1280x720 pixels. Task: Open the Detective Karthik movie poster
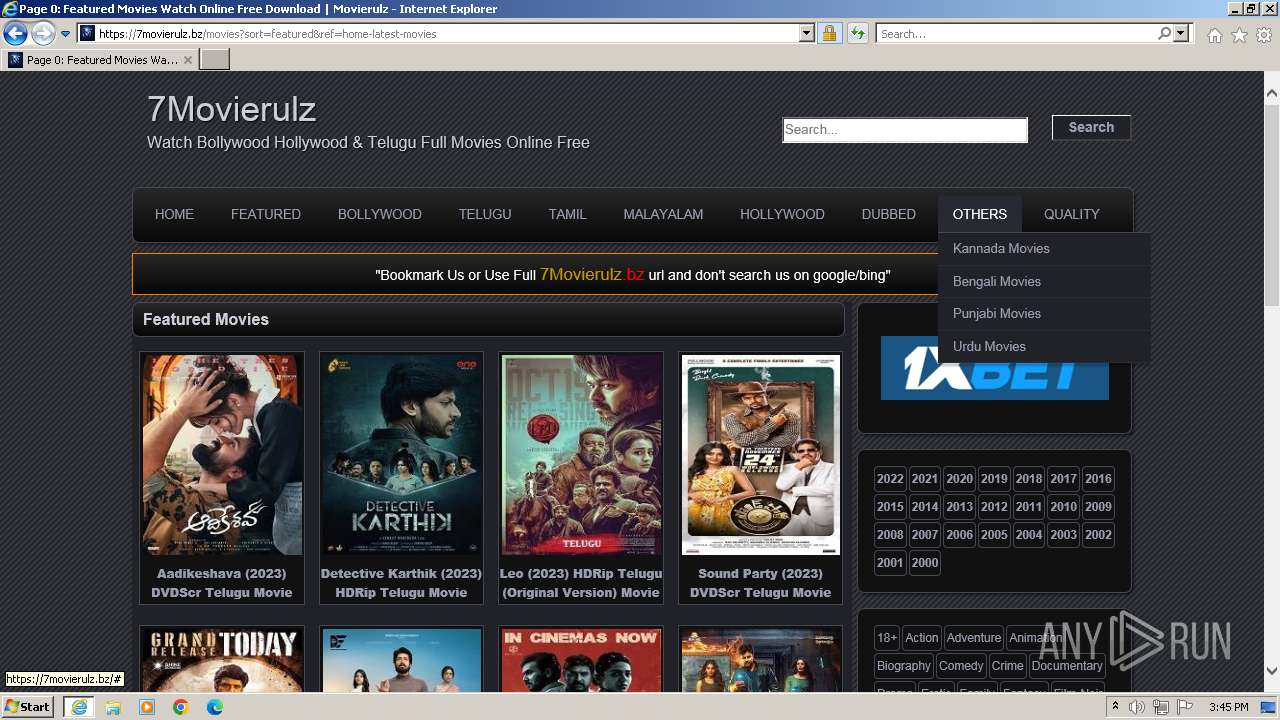(401, 454)
